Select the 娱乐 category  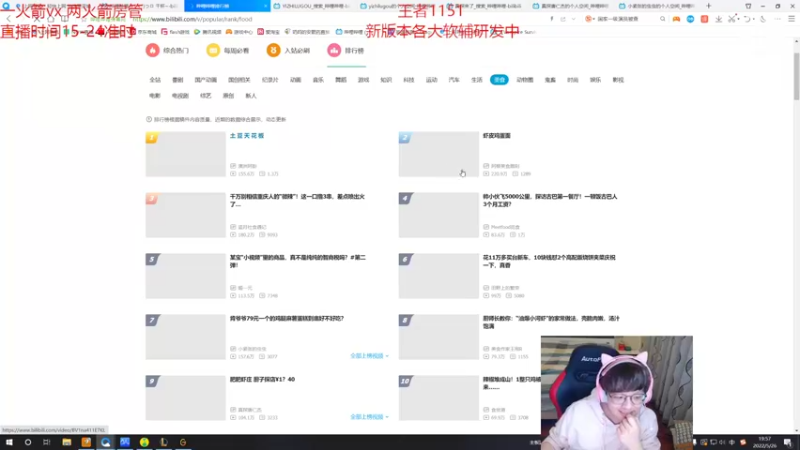click(595, 80)
